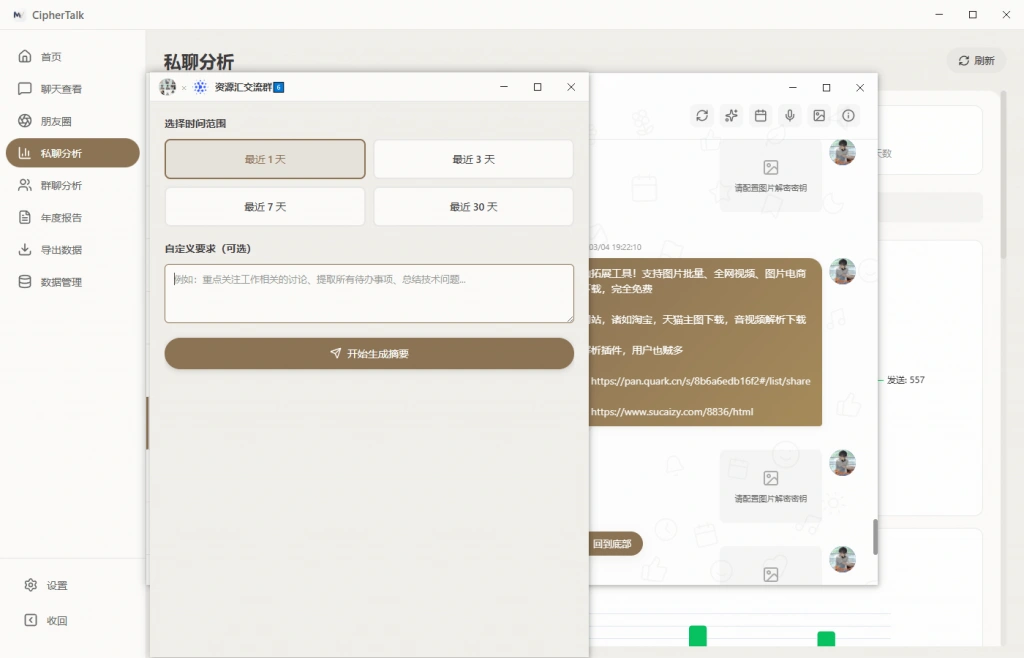Switch to 聊天查看 in the sidebar
This screenshot has height=658, width=1024.
point(56,88)
